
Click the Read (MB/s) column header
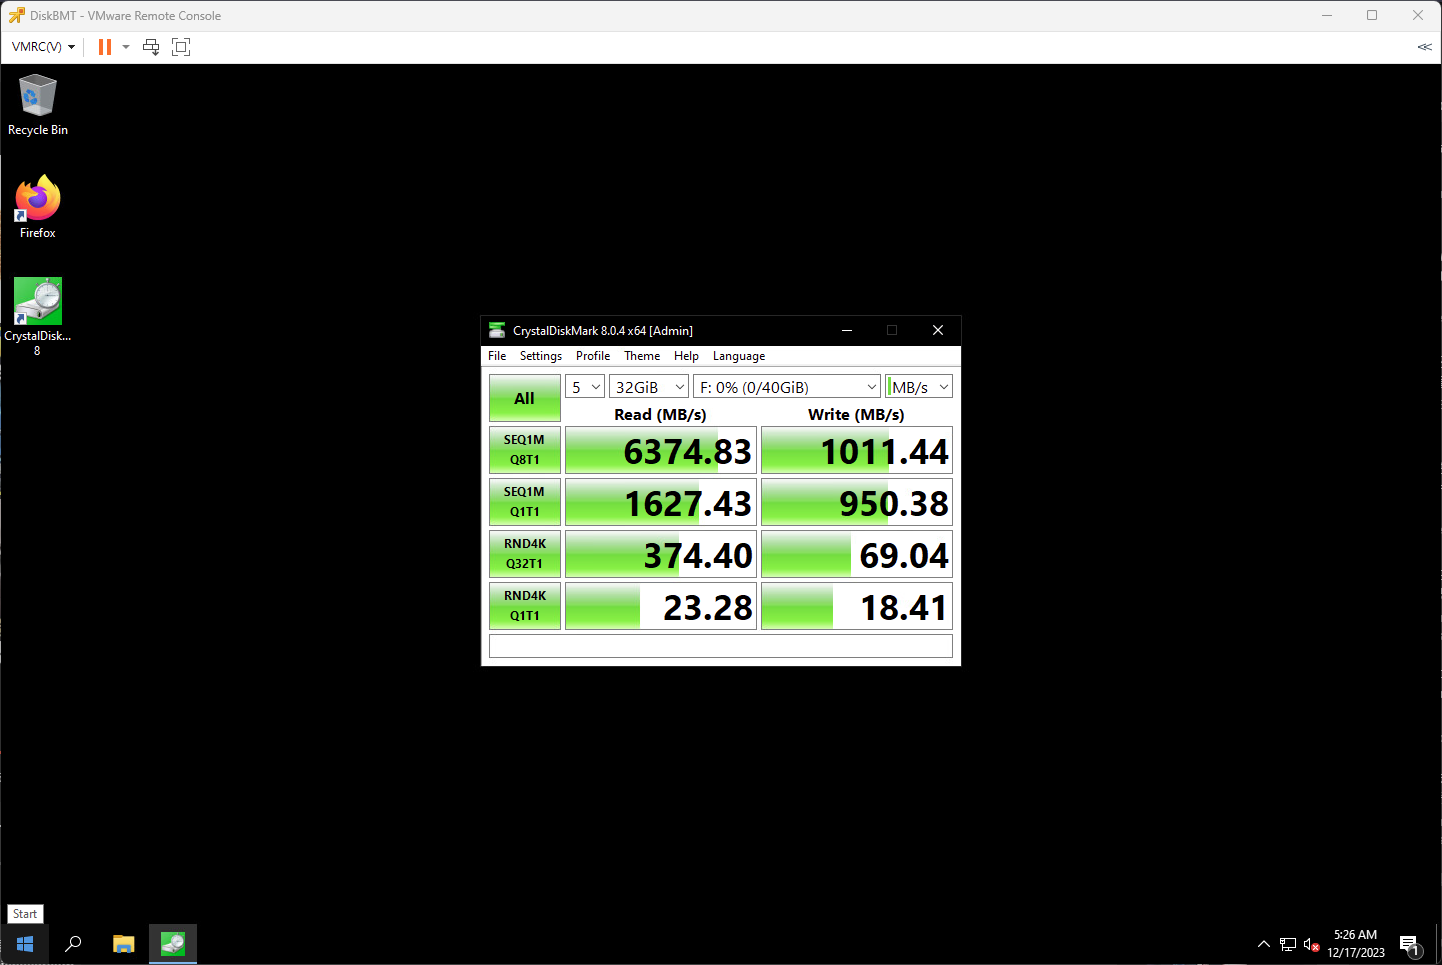click(660, 414)
